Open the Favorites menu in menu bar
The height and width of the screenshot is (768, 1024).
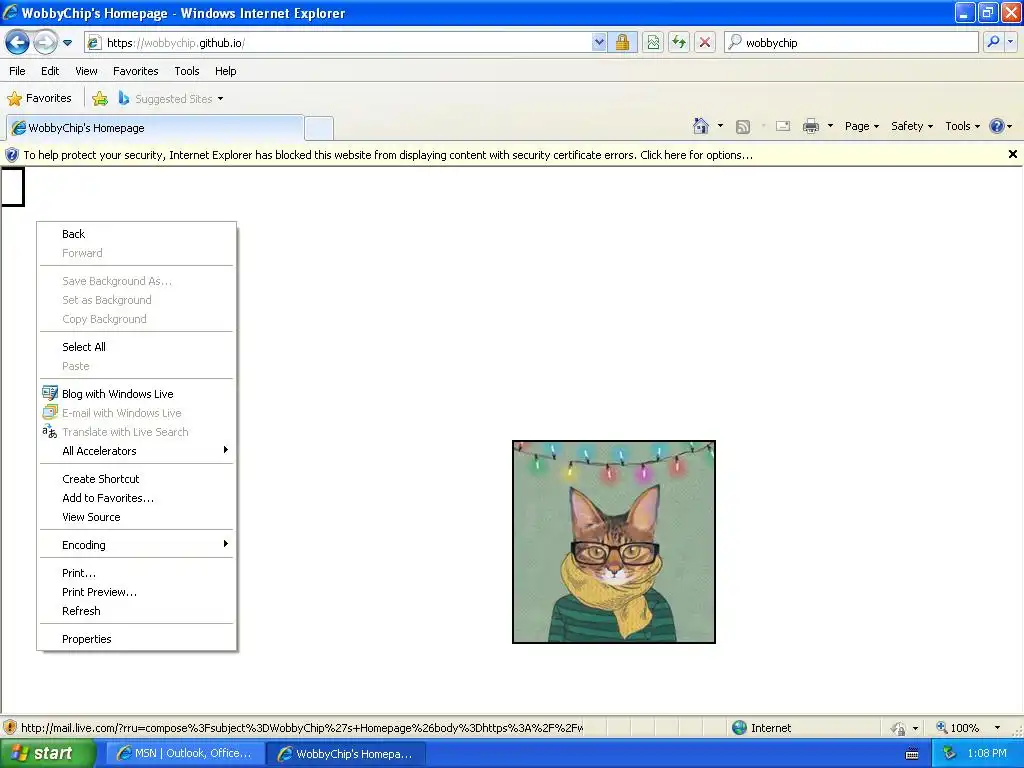tap(135, 71)
